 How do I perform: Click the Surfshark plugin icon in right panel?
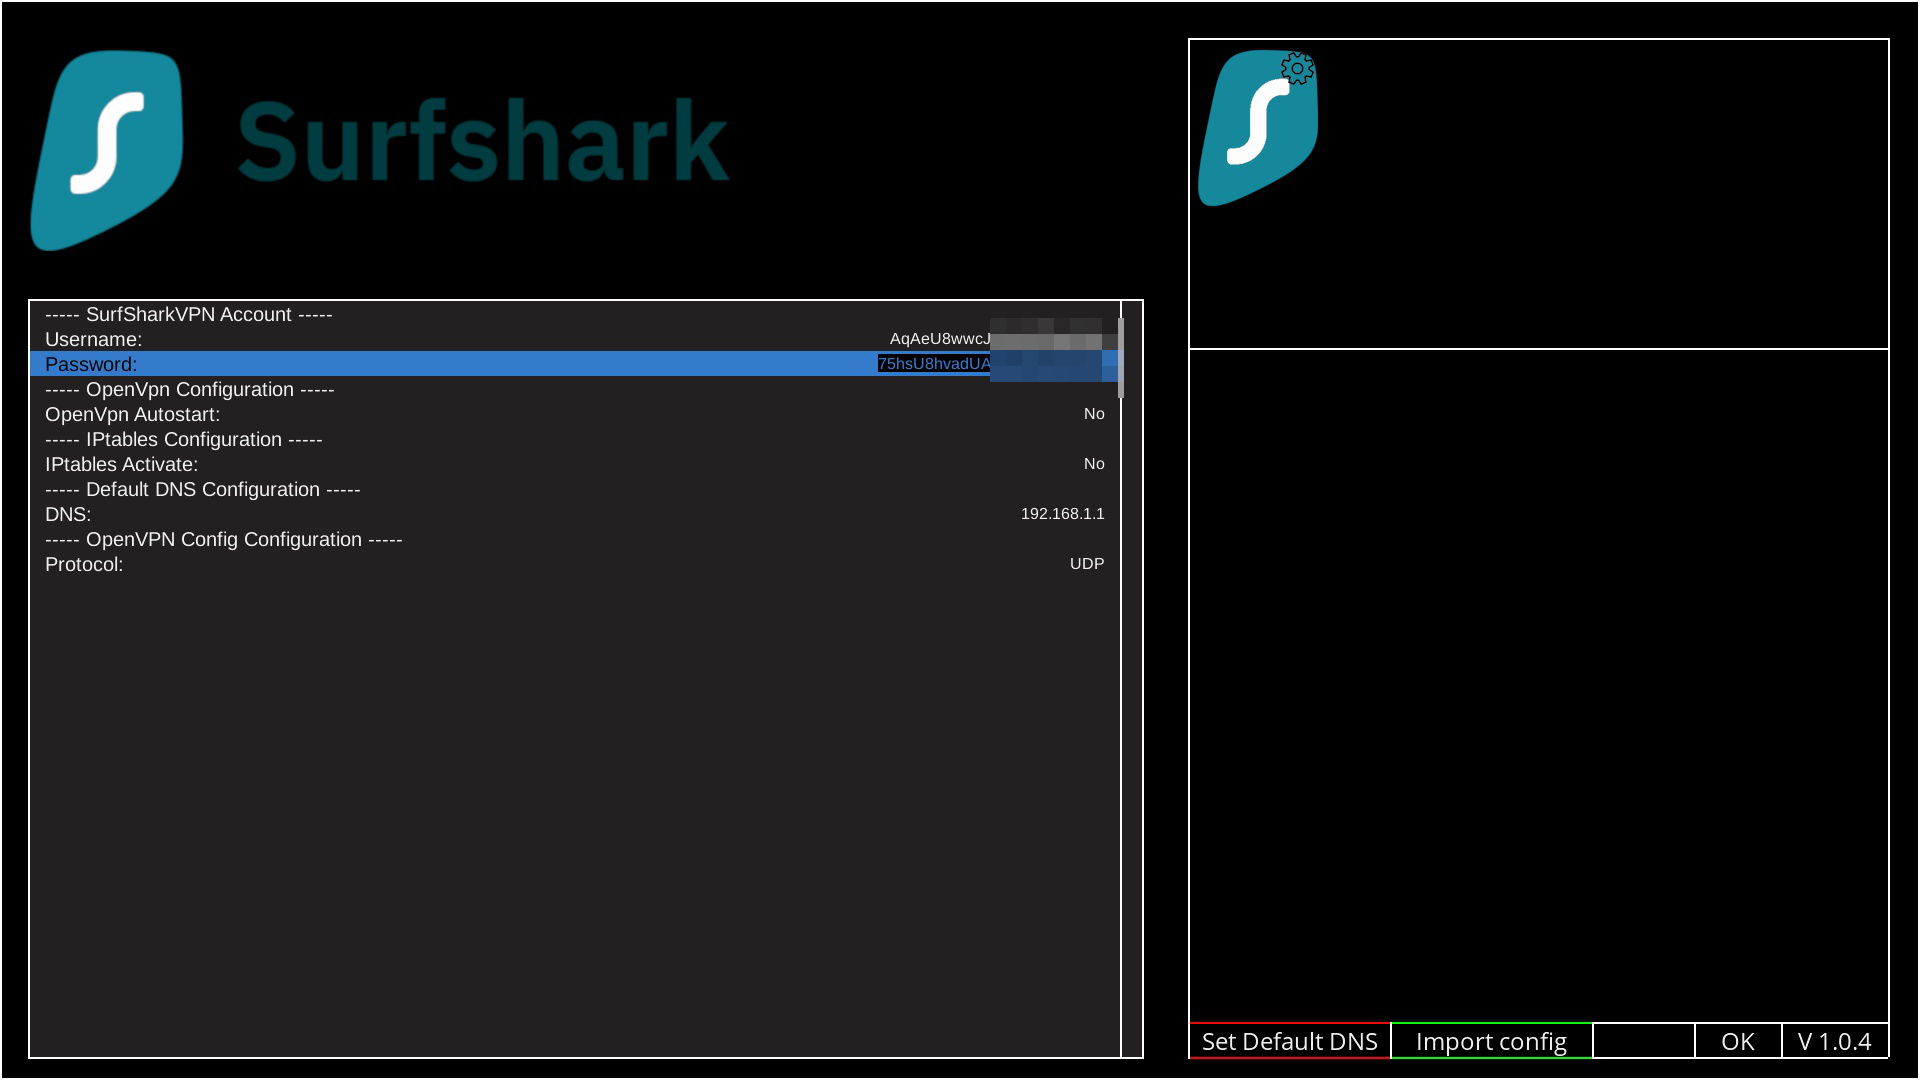coord(1256,130)
